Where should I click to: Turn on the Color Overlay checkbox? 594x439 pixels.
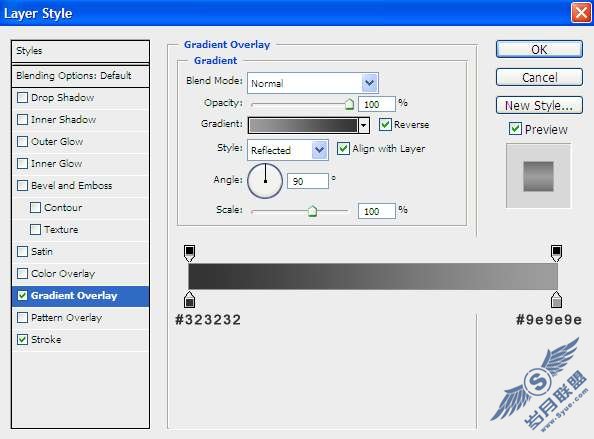(22, 273)
